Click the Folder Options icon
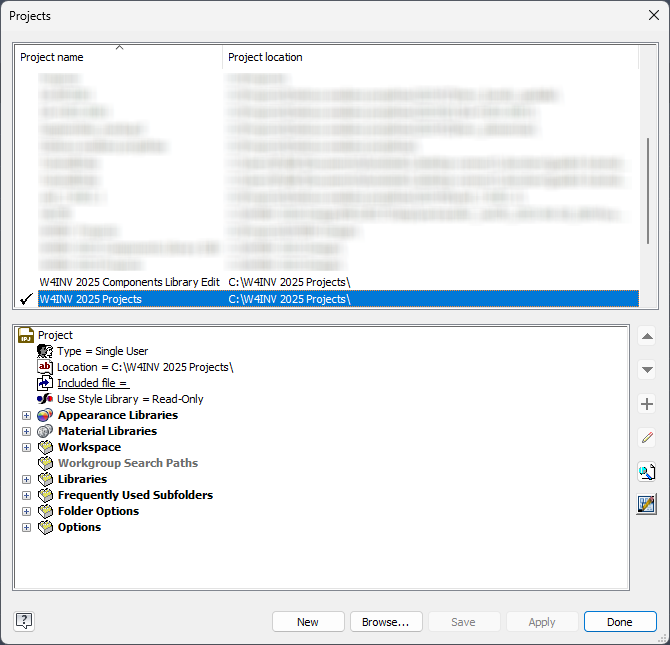 pos(45,511)
